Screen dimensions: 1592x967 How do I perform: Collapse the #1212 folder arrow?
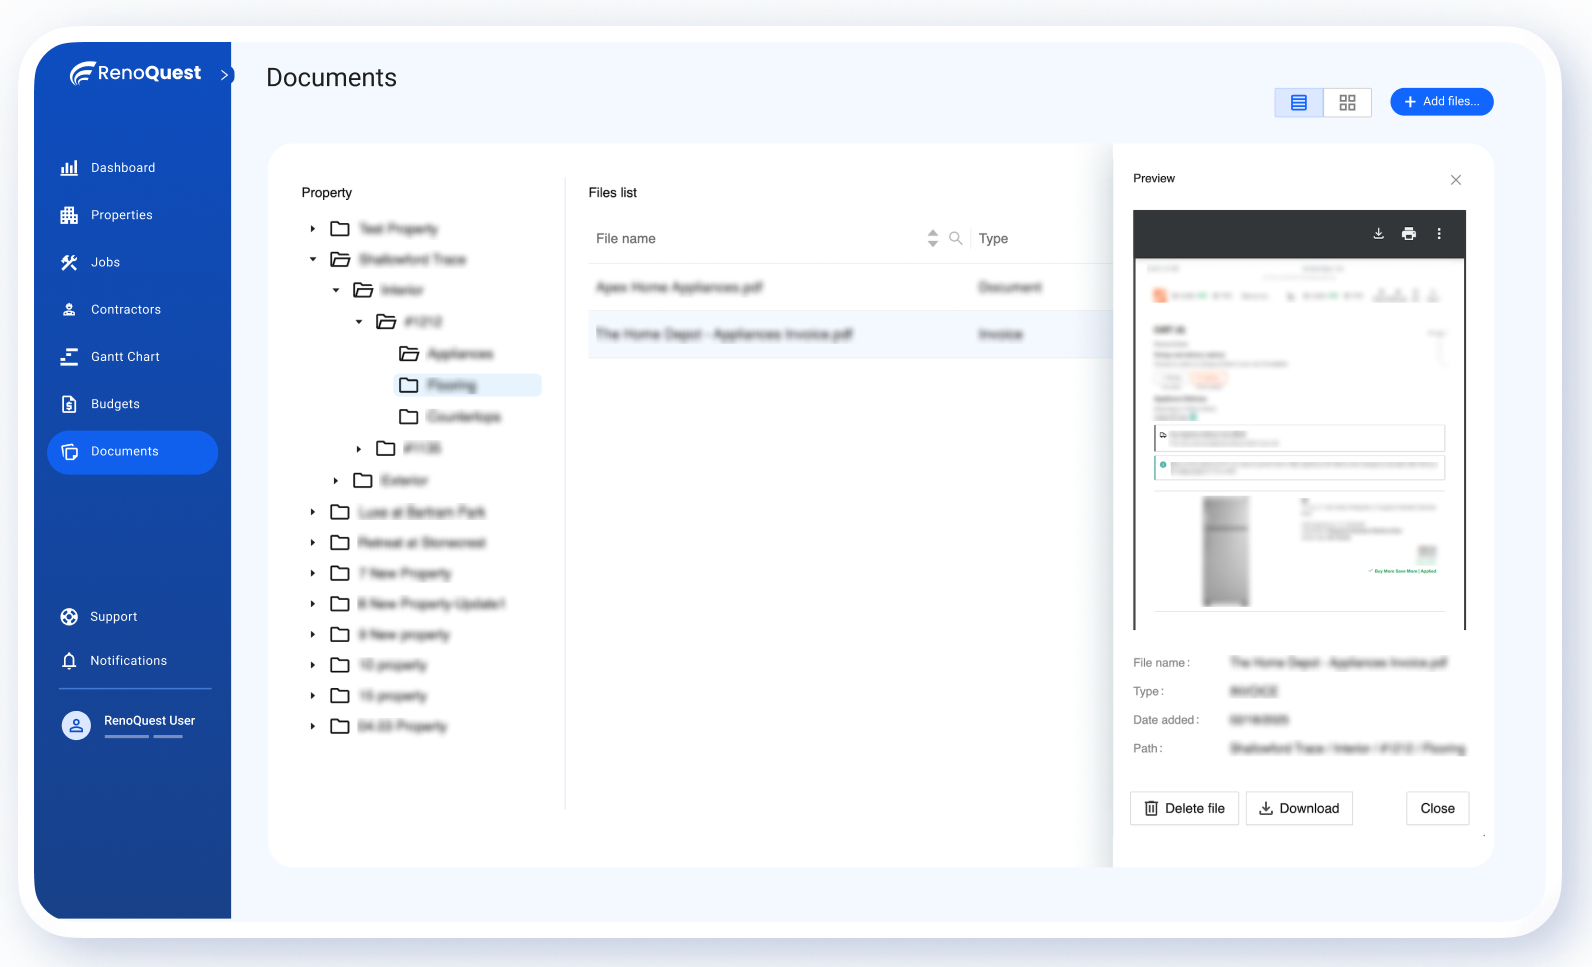click(x=359, y=322)
